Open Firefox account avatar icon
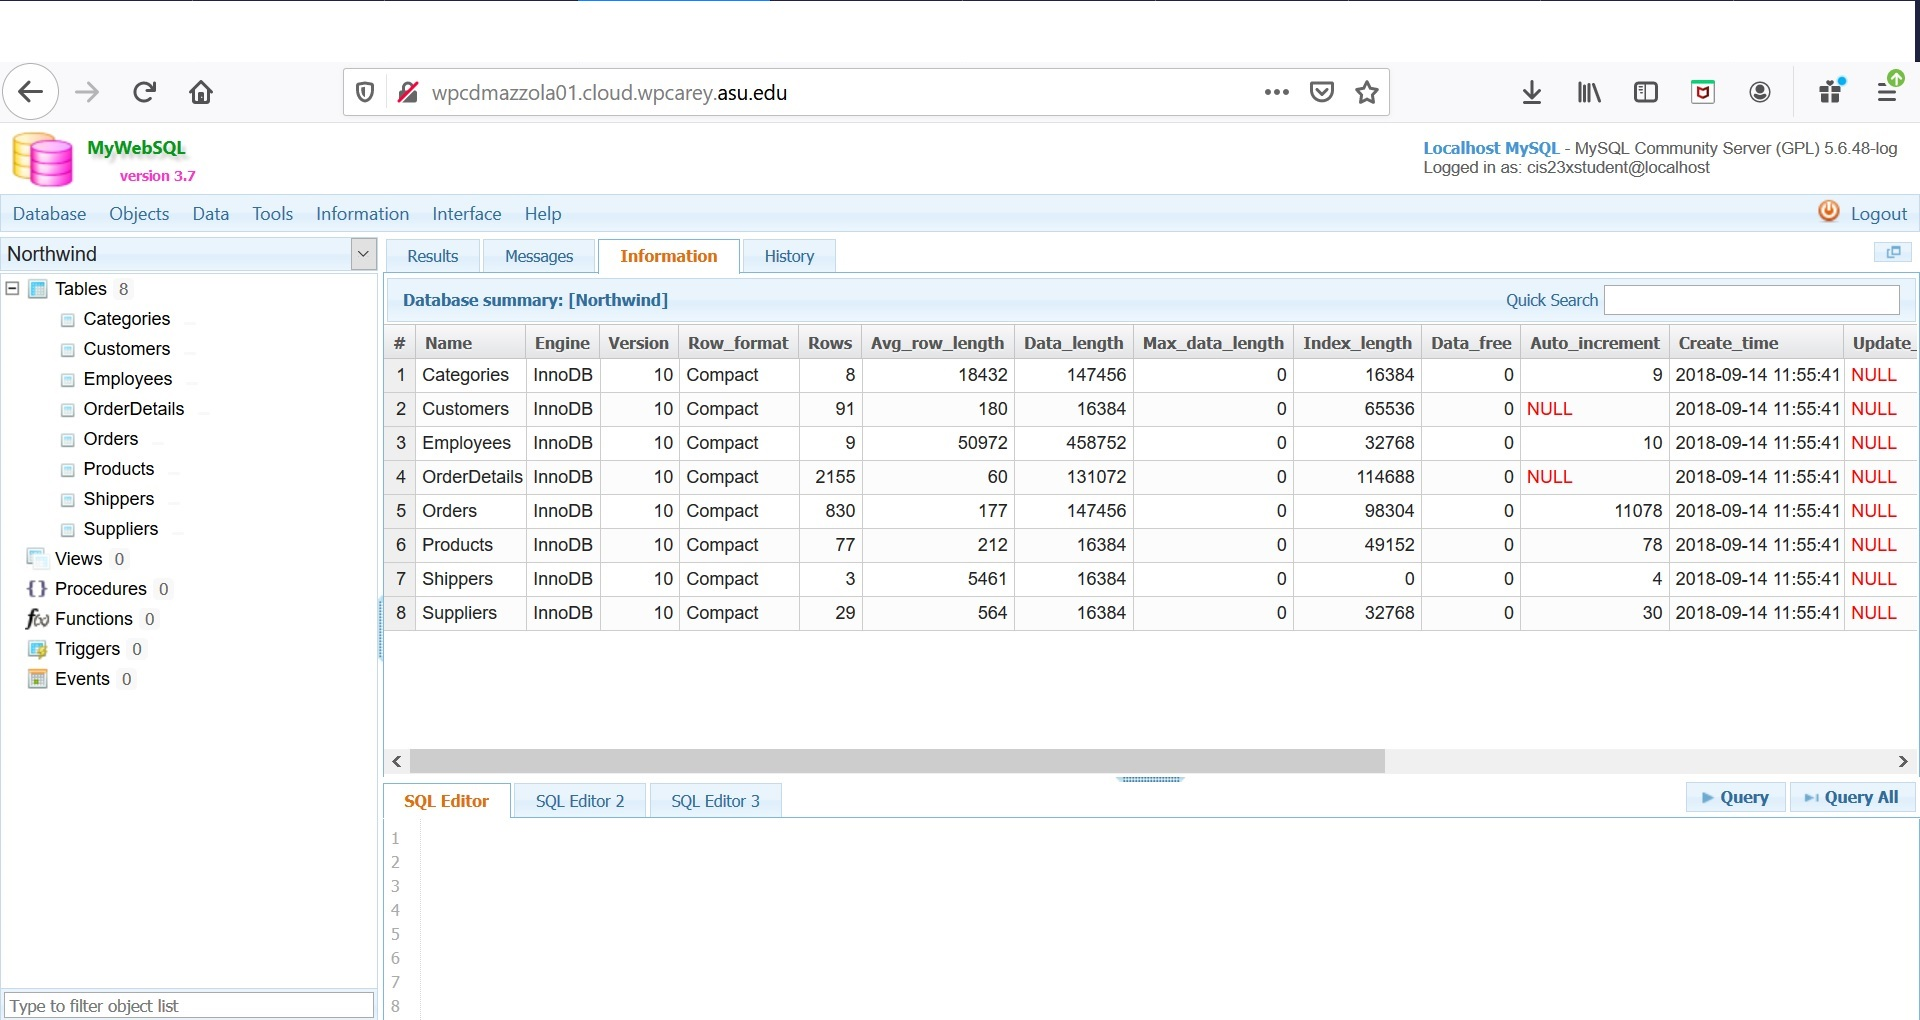Image resolution: width=1920 pixels, height=1020 pixels. (1760, 93)
